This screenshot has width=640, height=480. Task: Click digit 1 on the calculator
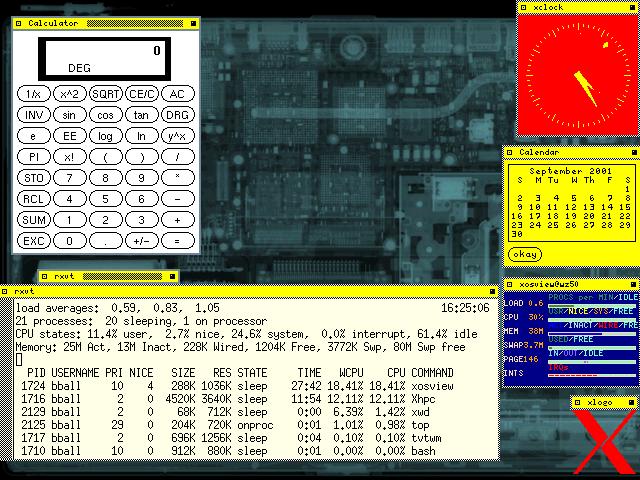[70, 220]
